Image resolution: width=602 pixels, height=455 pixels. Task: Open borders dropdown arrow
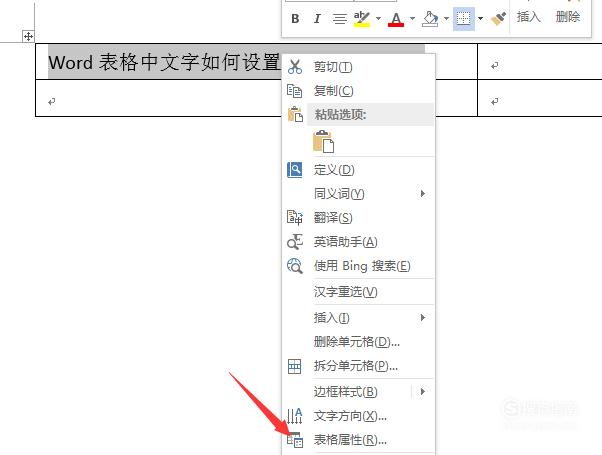point(480,18)
